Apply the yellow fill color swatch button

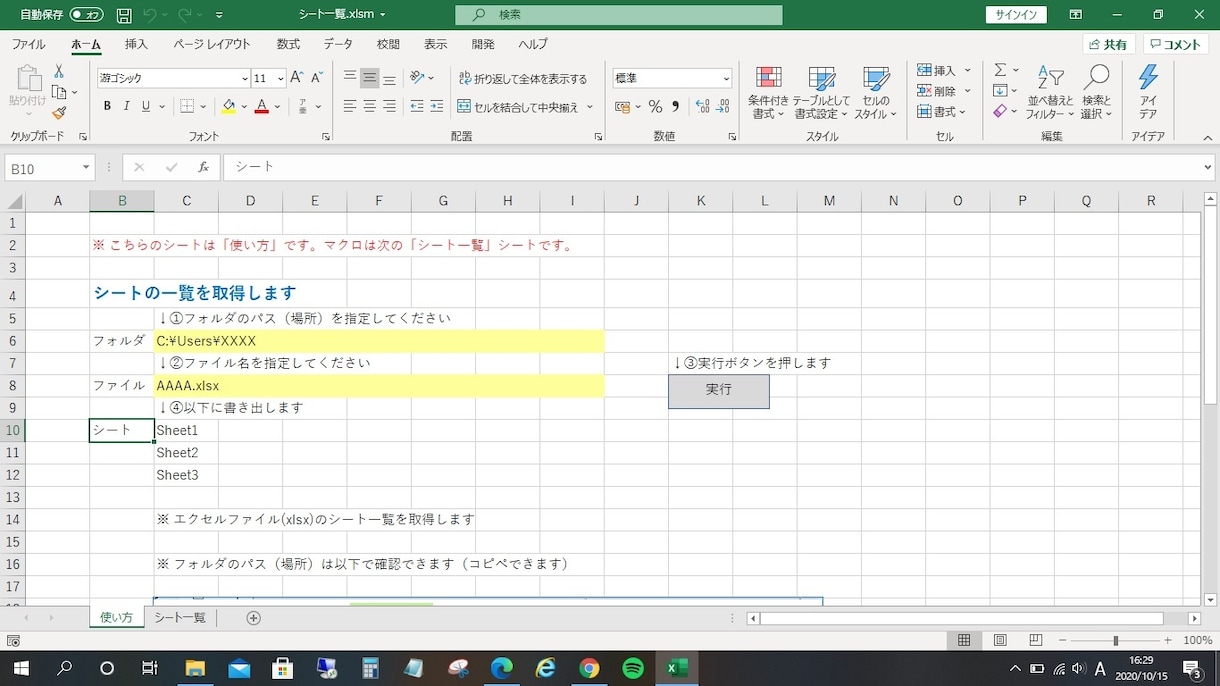pos(229,106)
